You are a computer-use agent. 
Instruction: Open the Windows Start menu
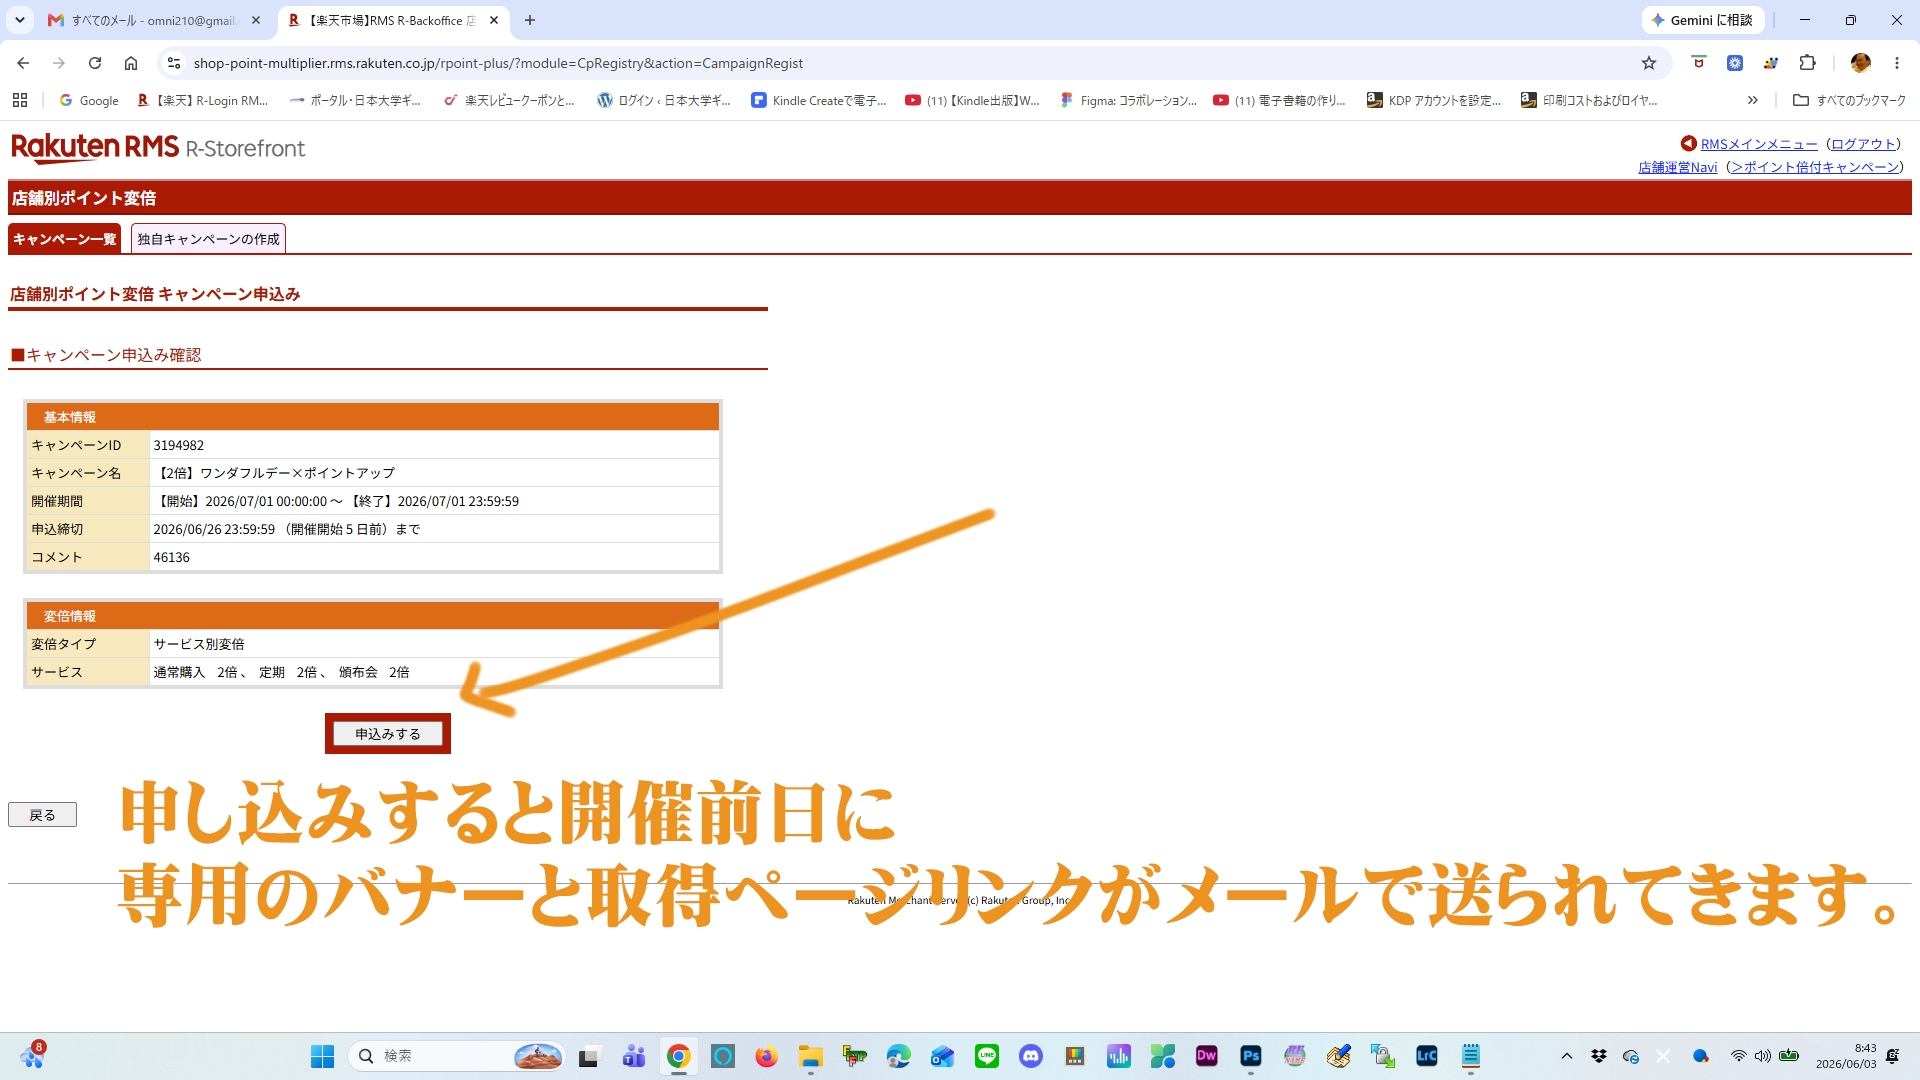click(x=322, y=1056)
